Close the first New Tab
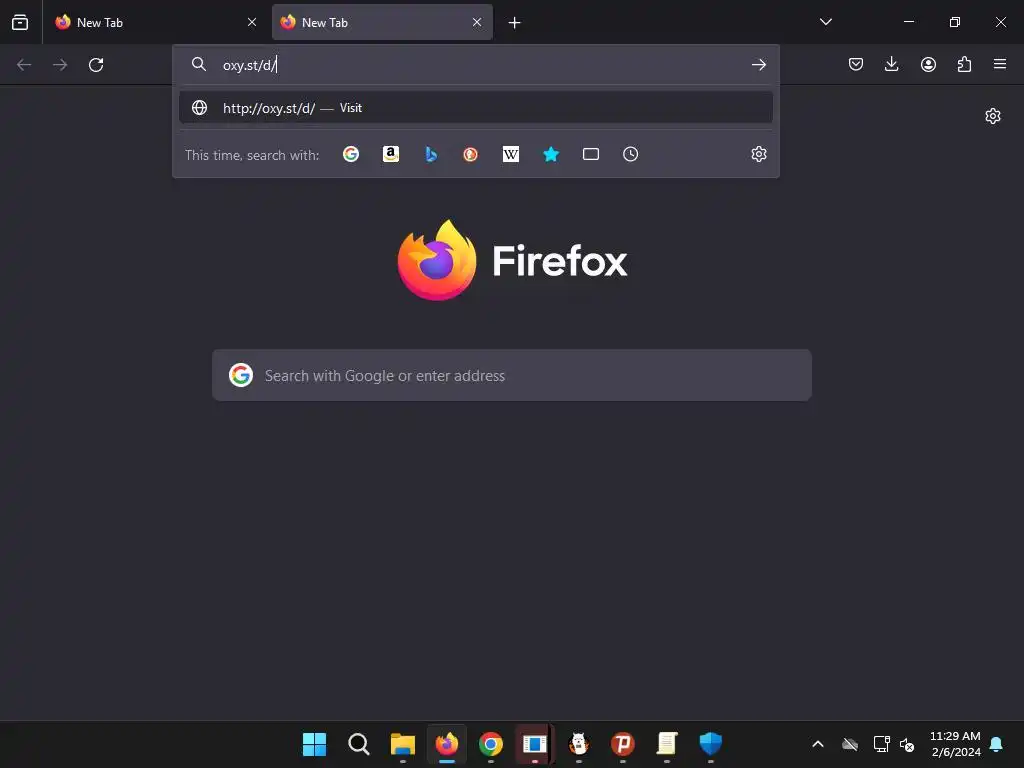The height and width of the screenshot is (768, 1024). tap(252, 22)
